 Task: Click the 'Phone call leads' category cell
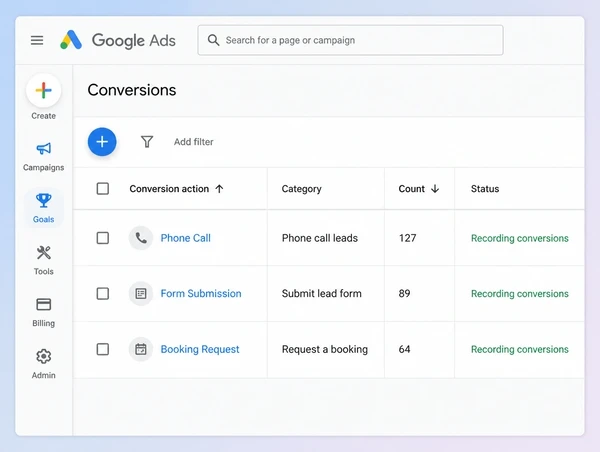click(320, 238)
